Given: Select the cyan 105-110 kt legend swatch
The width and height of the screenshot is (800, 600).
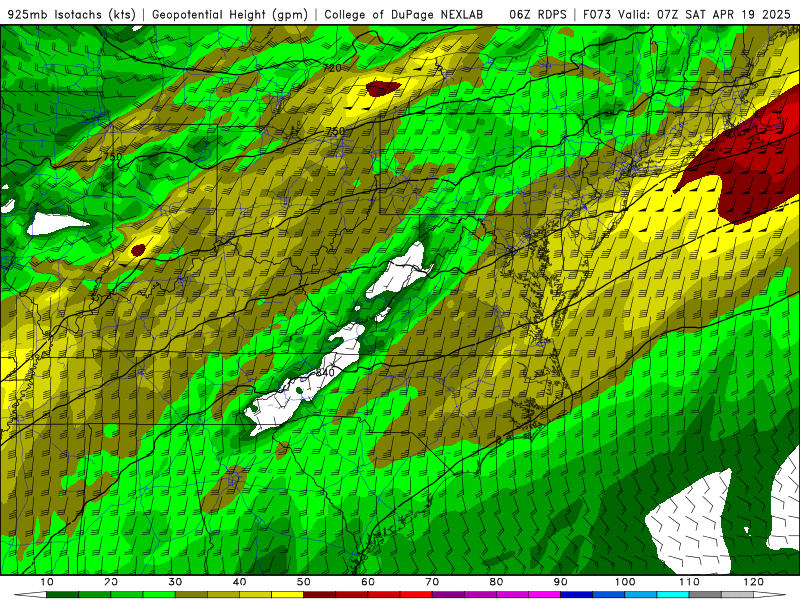Looking at the screenshot, I should point(673,595).
